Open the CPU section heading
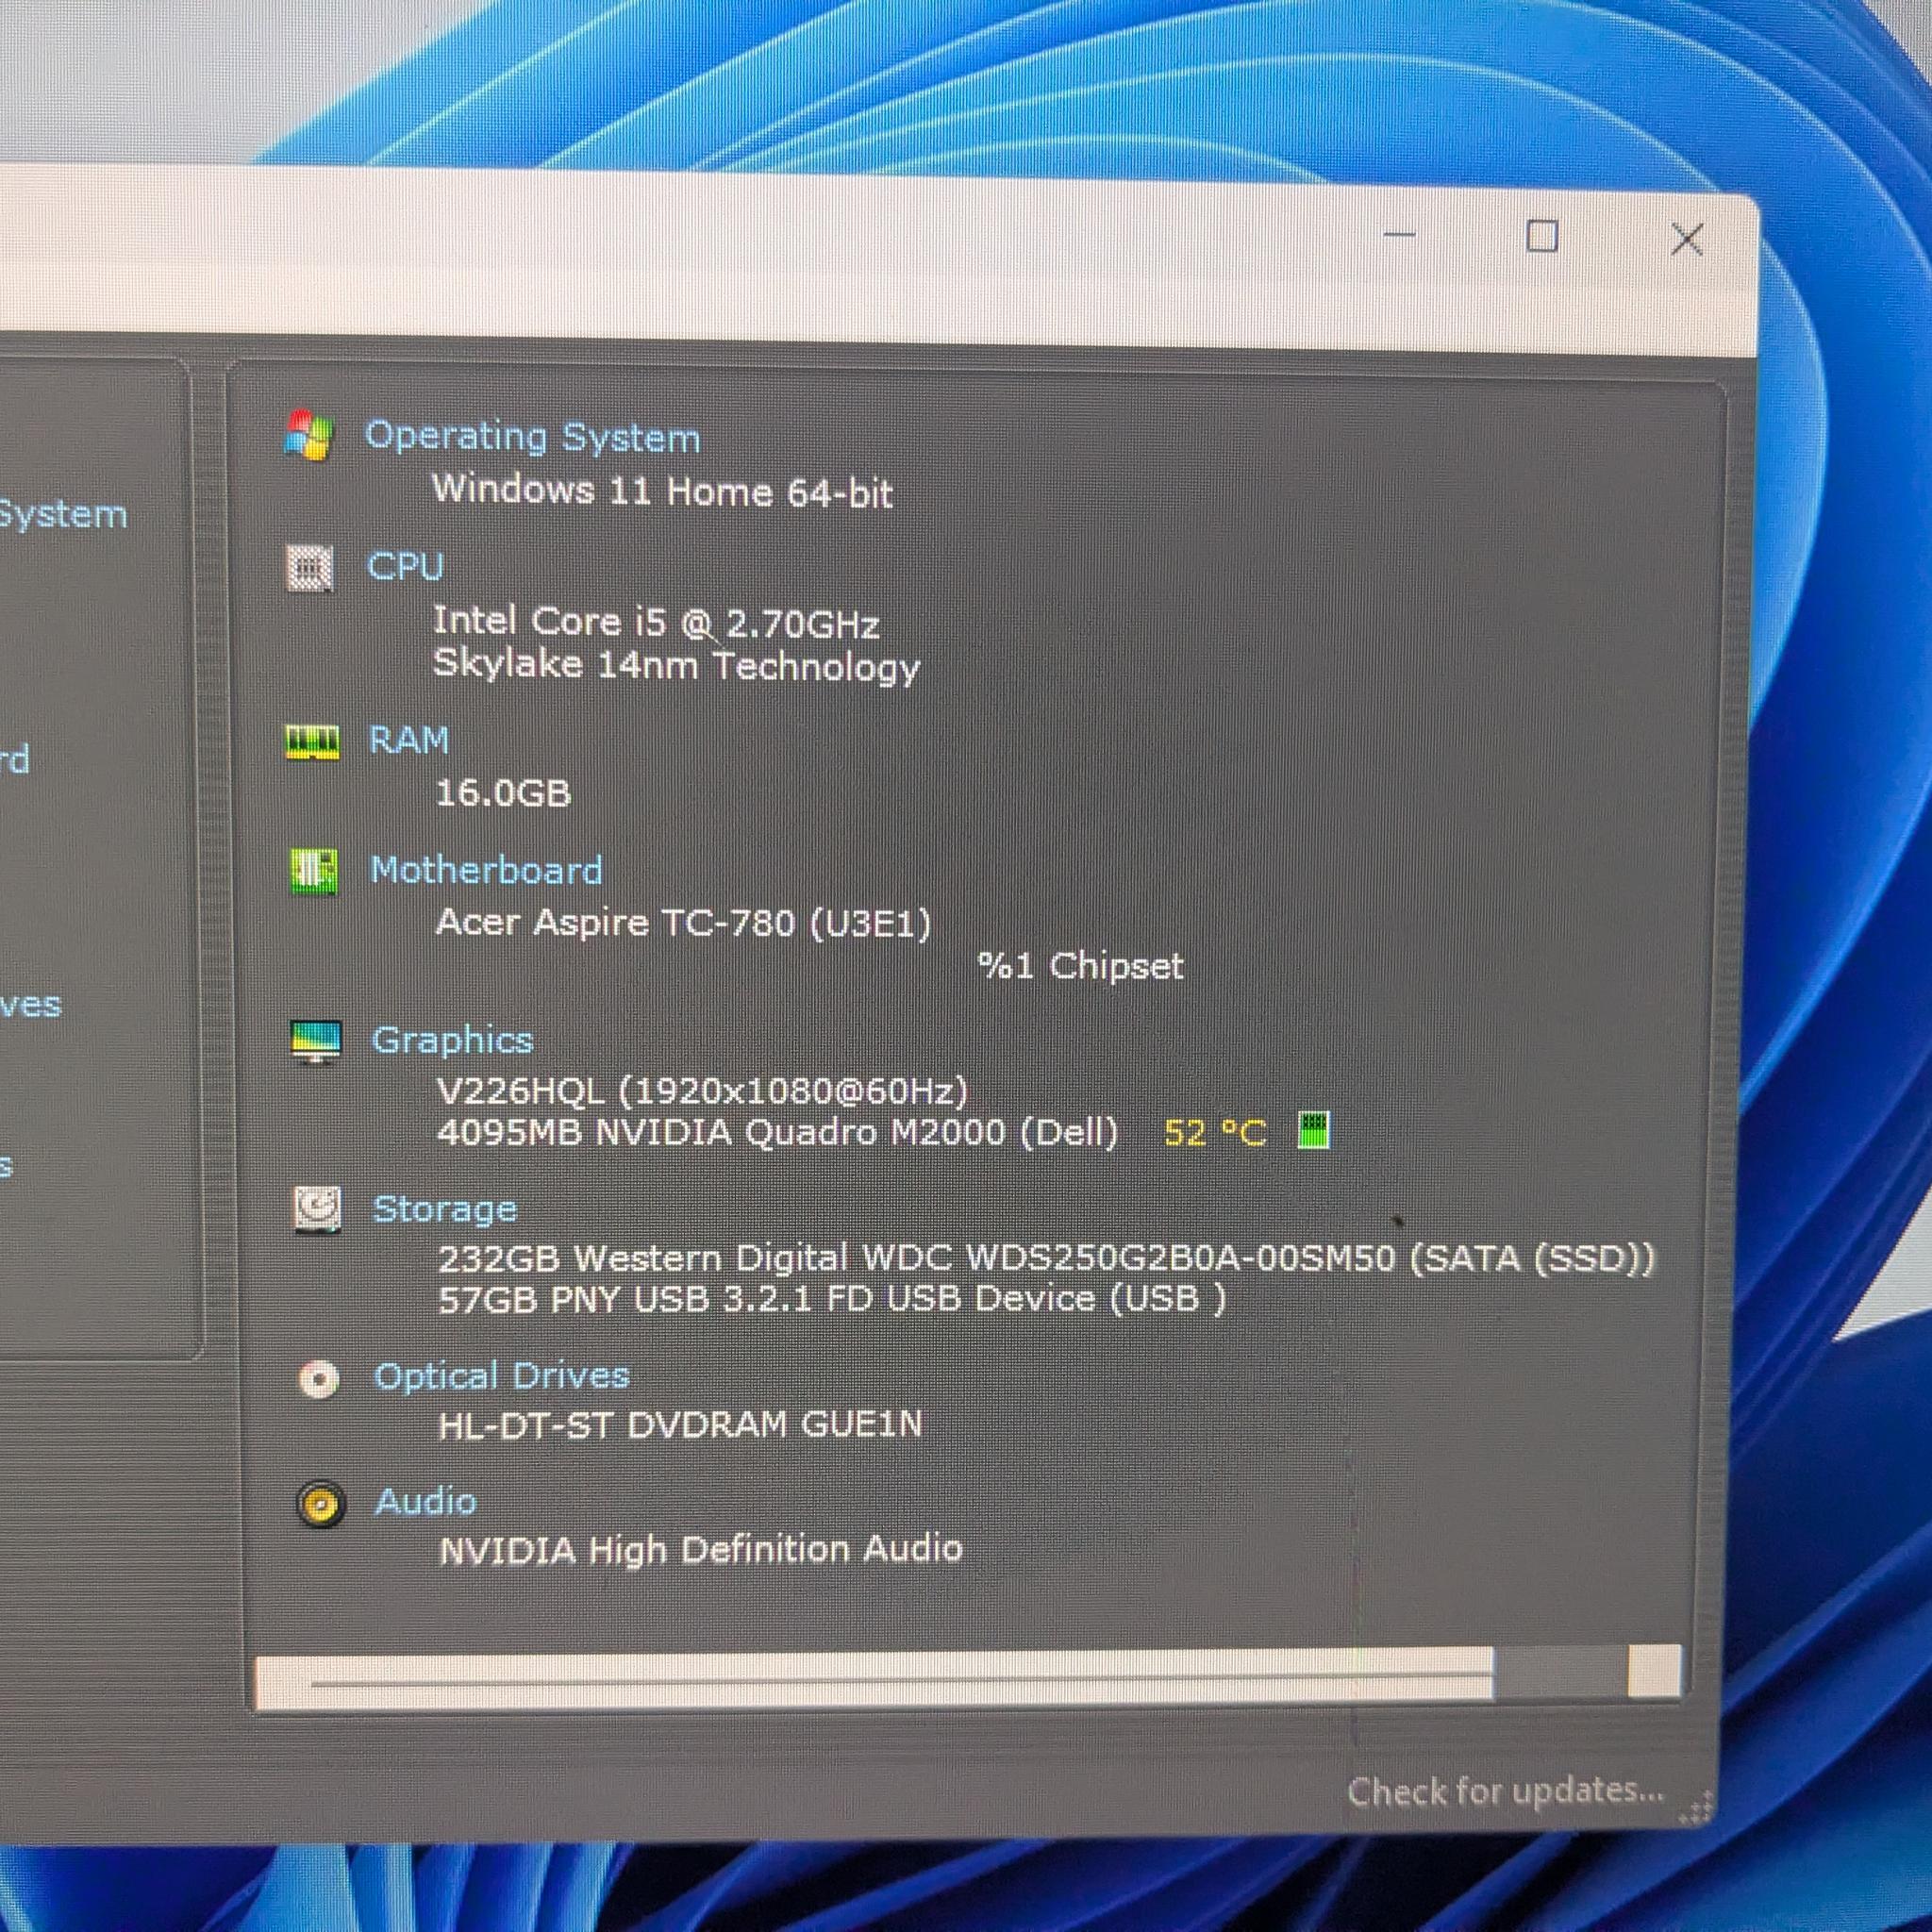Image resolution: width=1932 pixels, height=1932 pixels. [x=405, y=566]
